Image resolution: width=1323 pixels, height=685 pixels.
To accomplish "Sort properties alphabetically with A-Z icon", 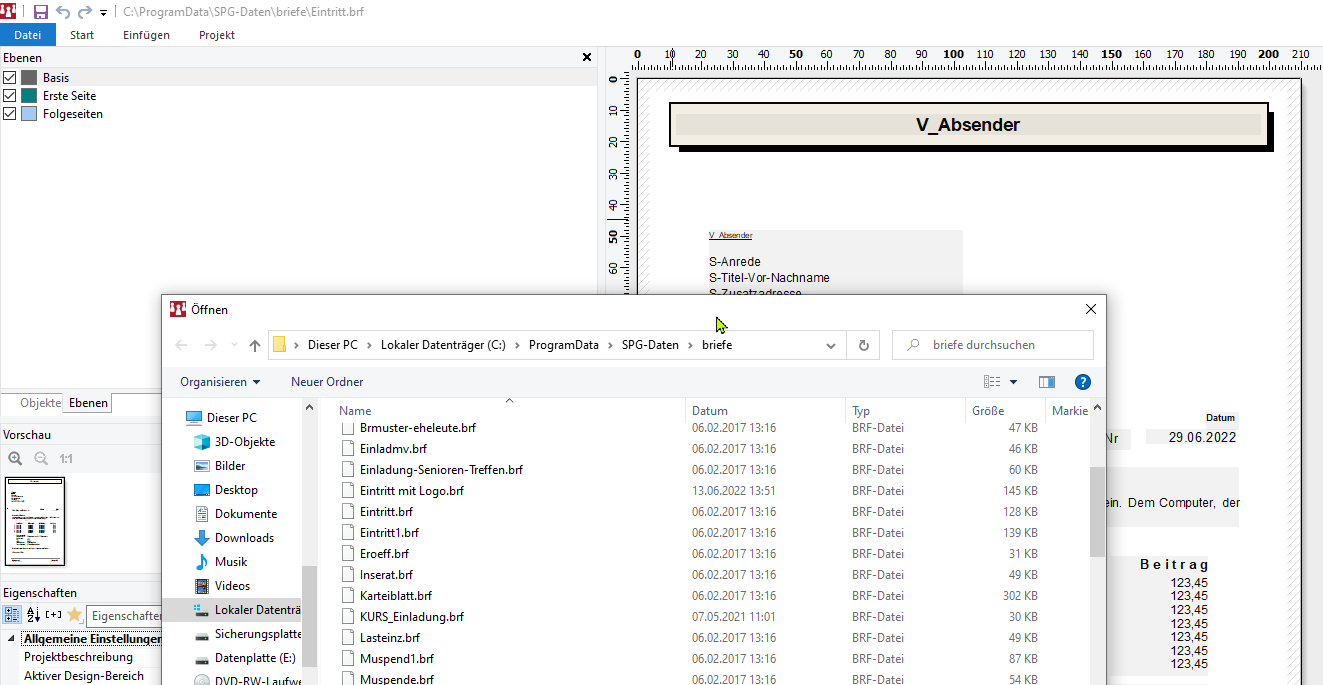I will click(33, 615).
